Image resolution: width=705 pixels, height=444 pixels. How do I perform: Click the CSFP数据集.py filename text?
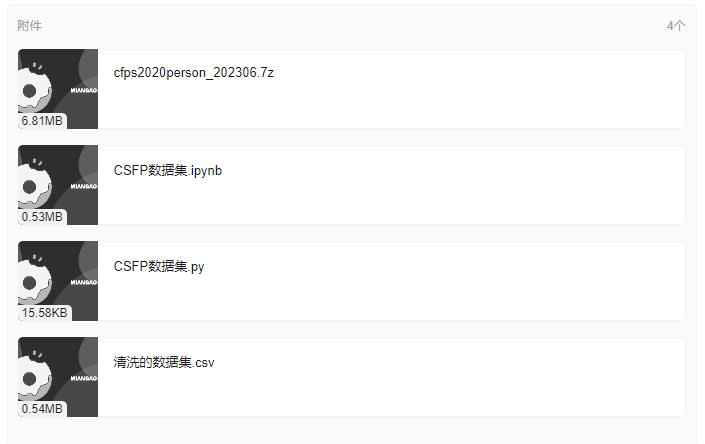pyautogui.click(x=159, y=266)
